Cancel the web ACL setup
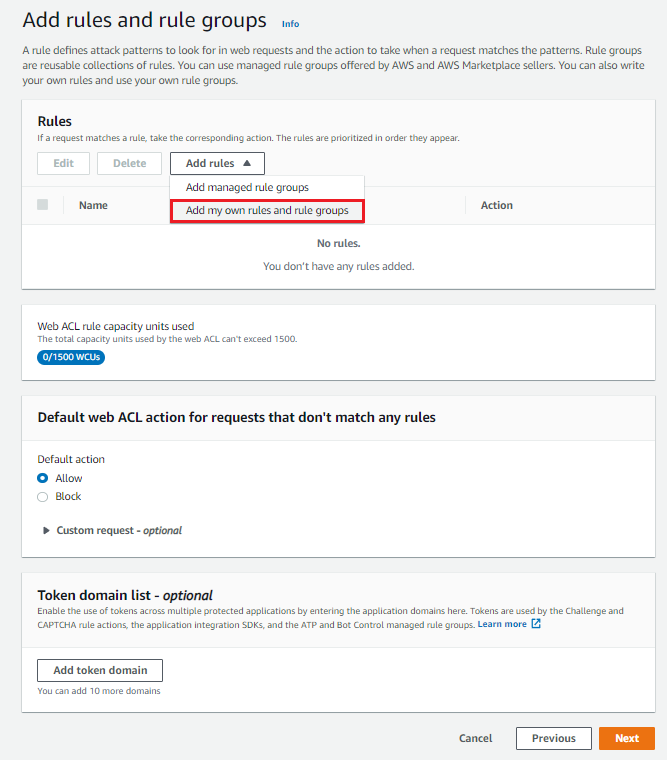 (x=475, y=738)
